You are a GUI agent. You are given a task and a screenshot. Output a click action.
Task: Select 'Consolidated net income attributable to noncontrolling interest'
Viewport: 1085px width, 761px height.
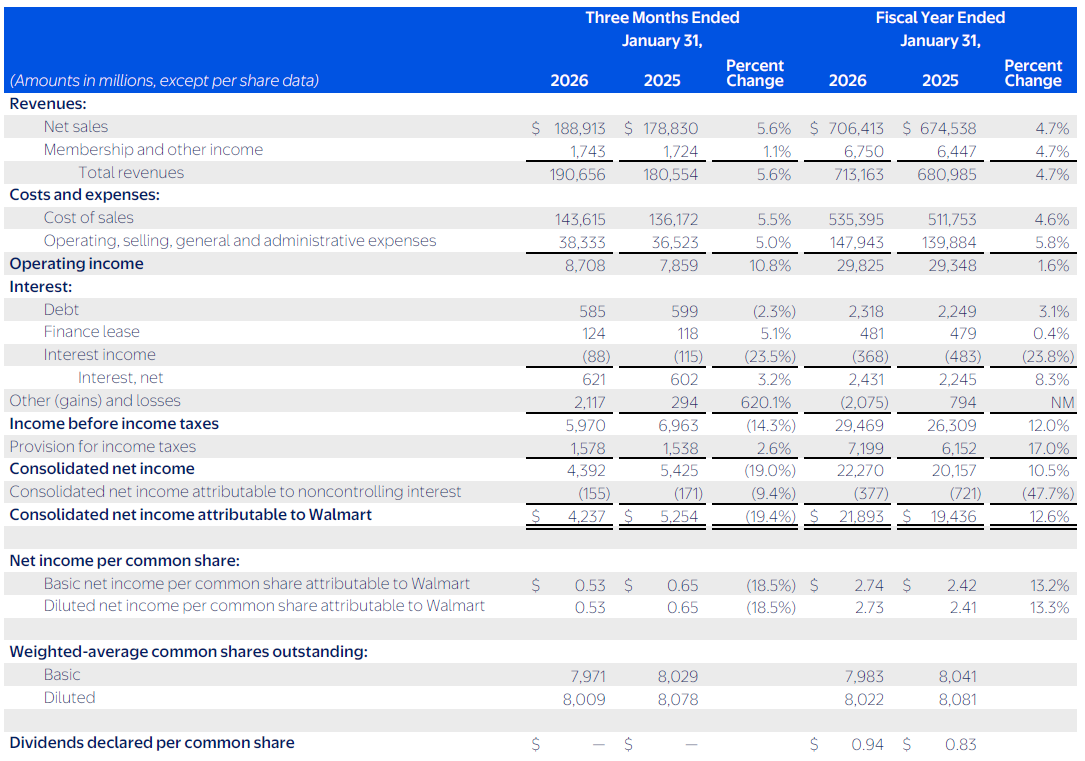(x=235, y=492)
